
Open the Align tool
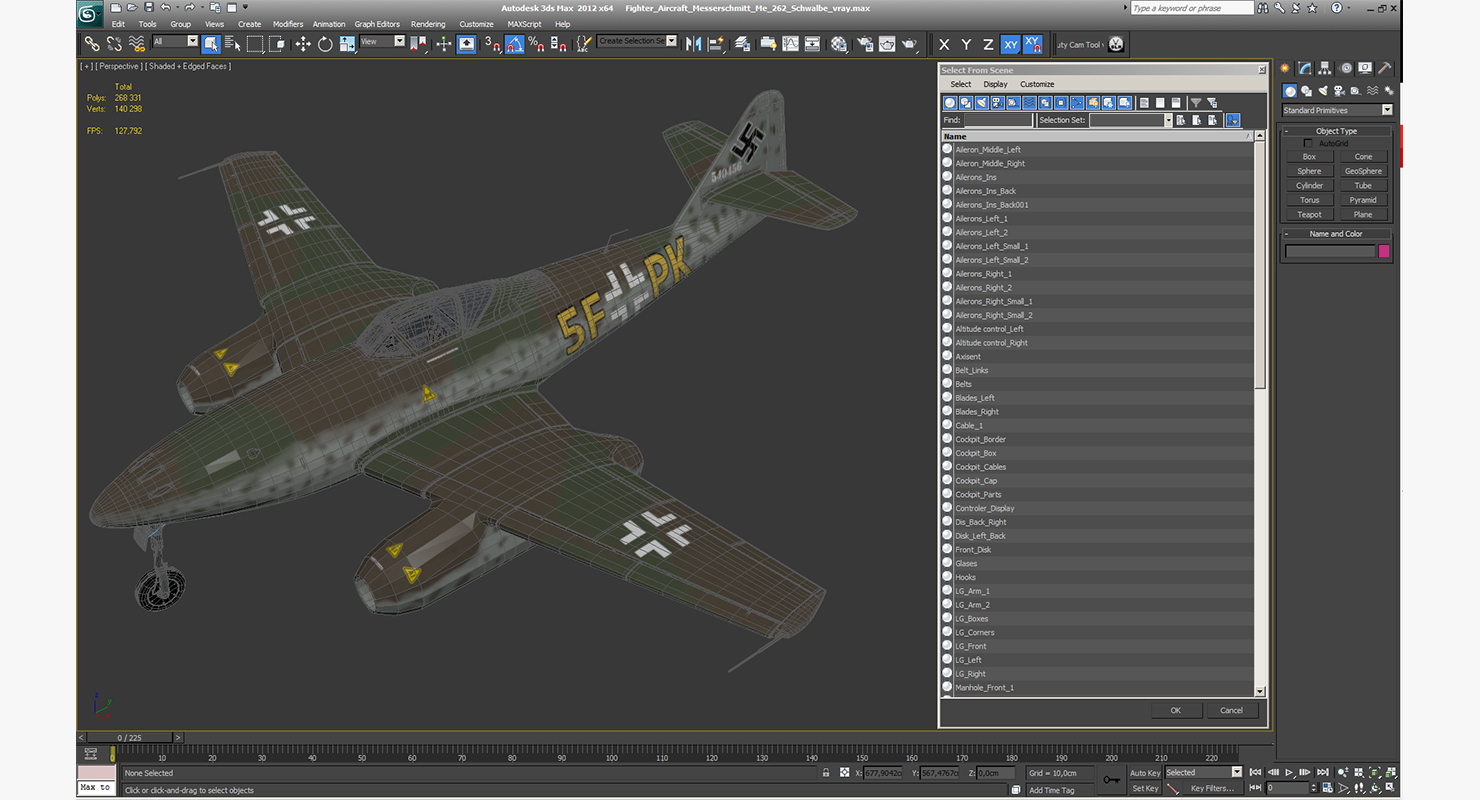715,44
